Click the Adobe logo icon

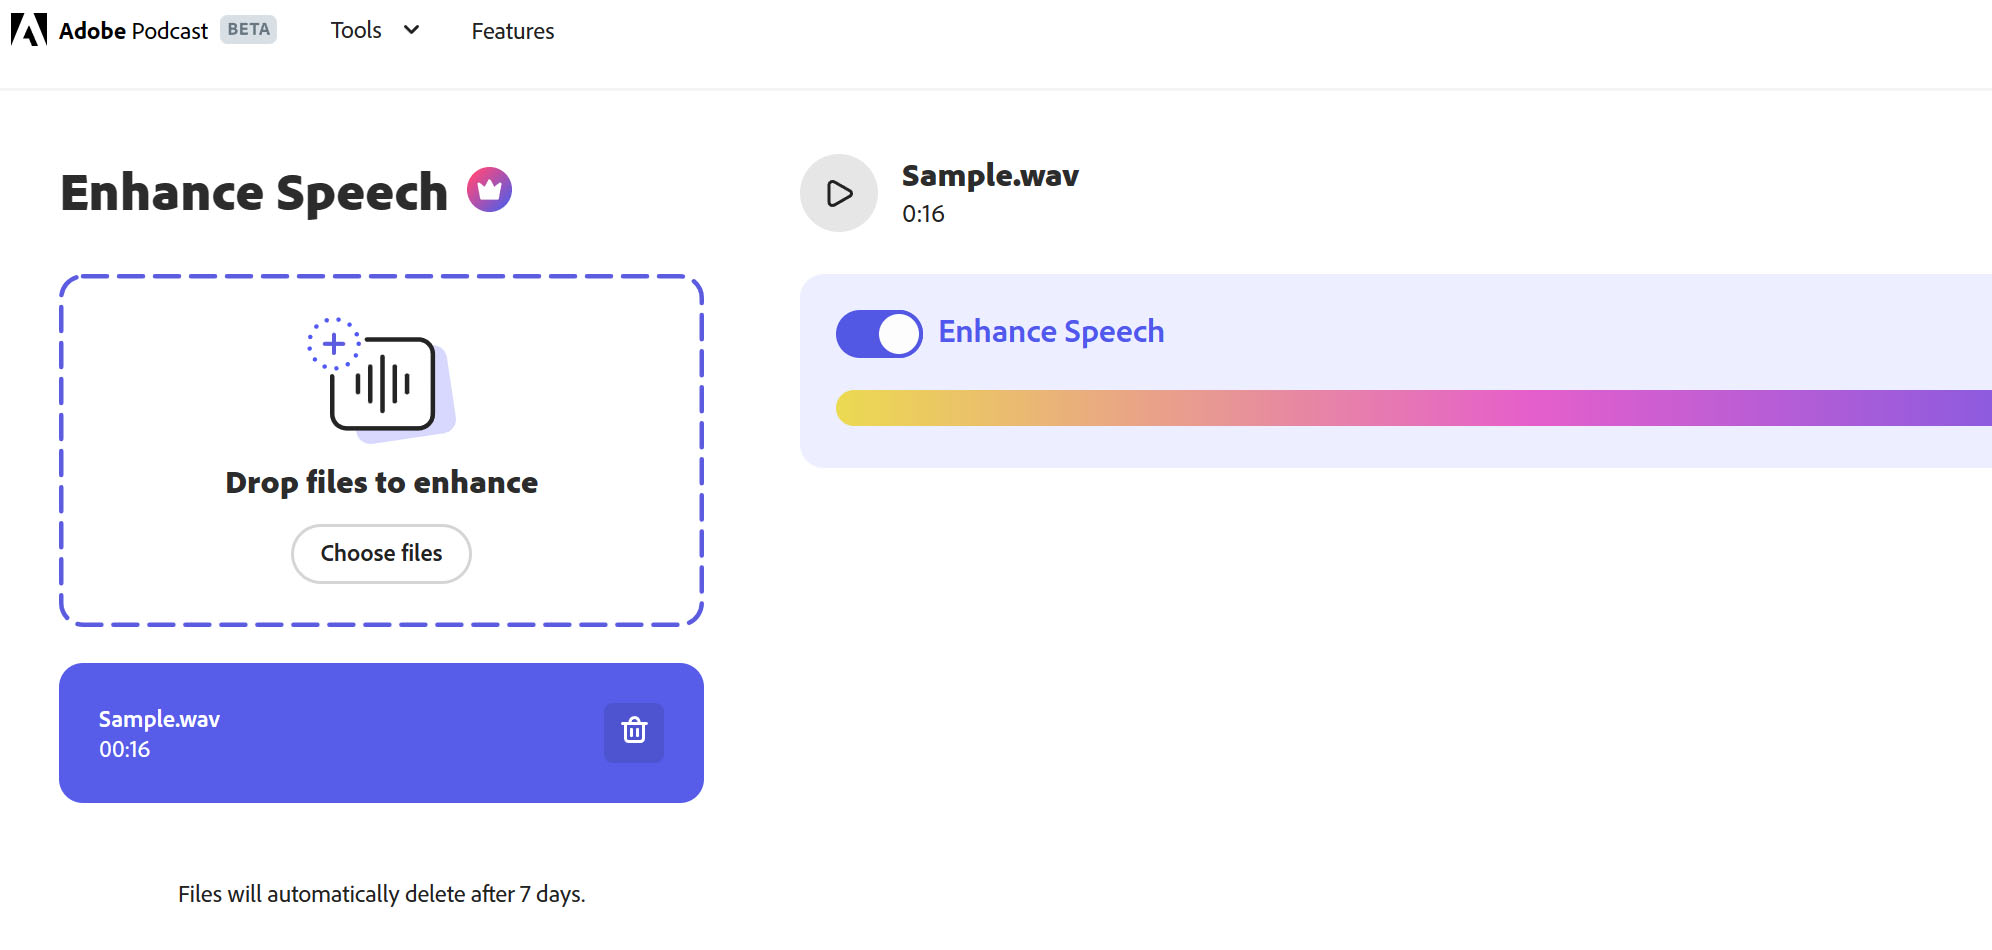pyautogui.click(x=29, y=30)
